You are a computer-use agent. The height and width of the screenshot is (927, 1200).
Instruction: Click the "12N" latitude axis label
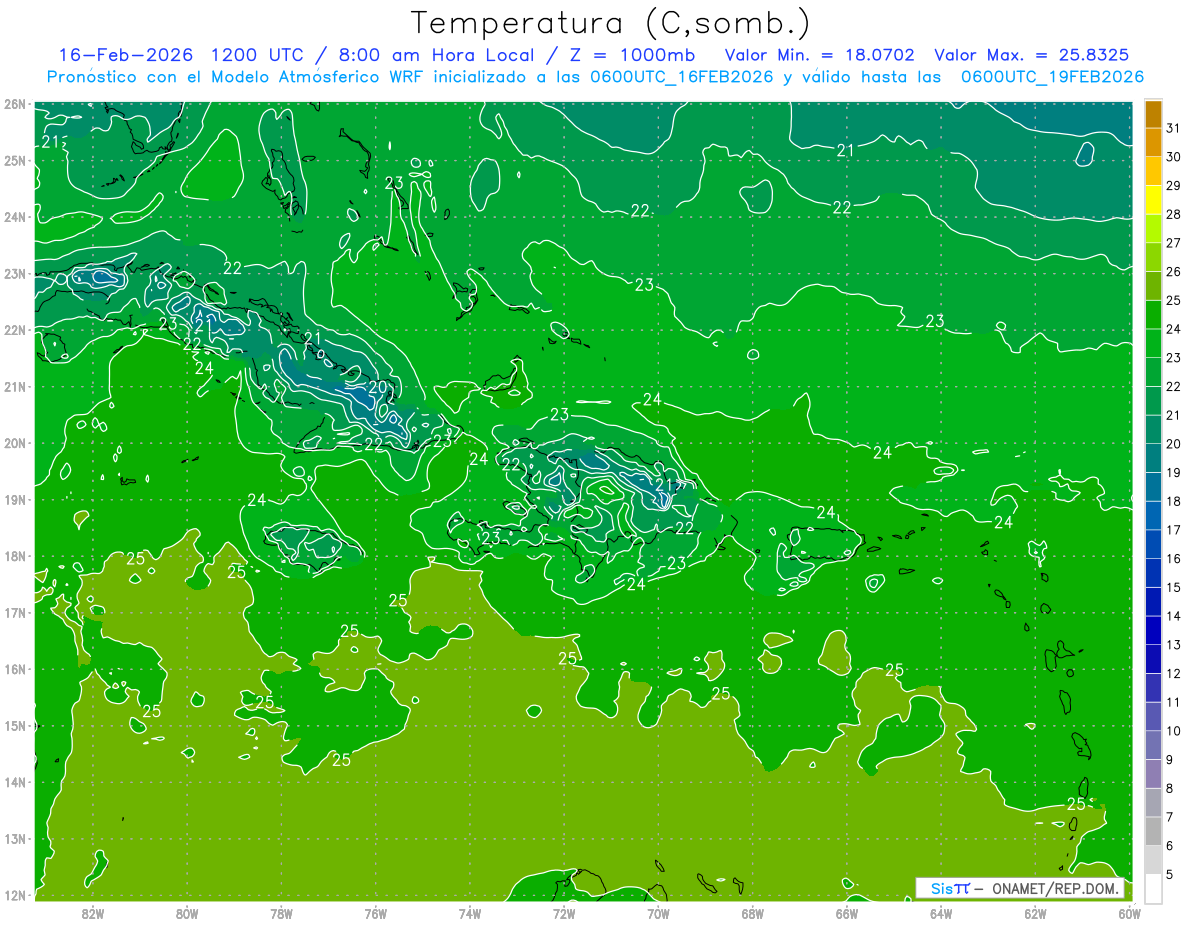[x=15, y=895]
